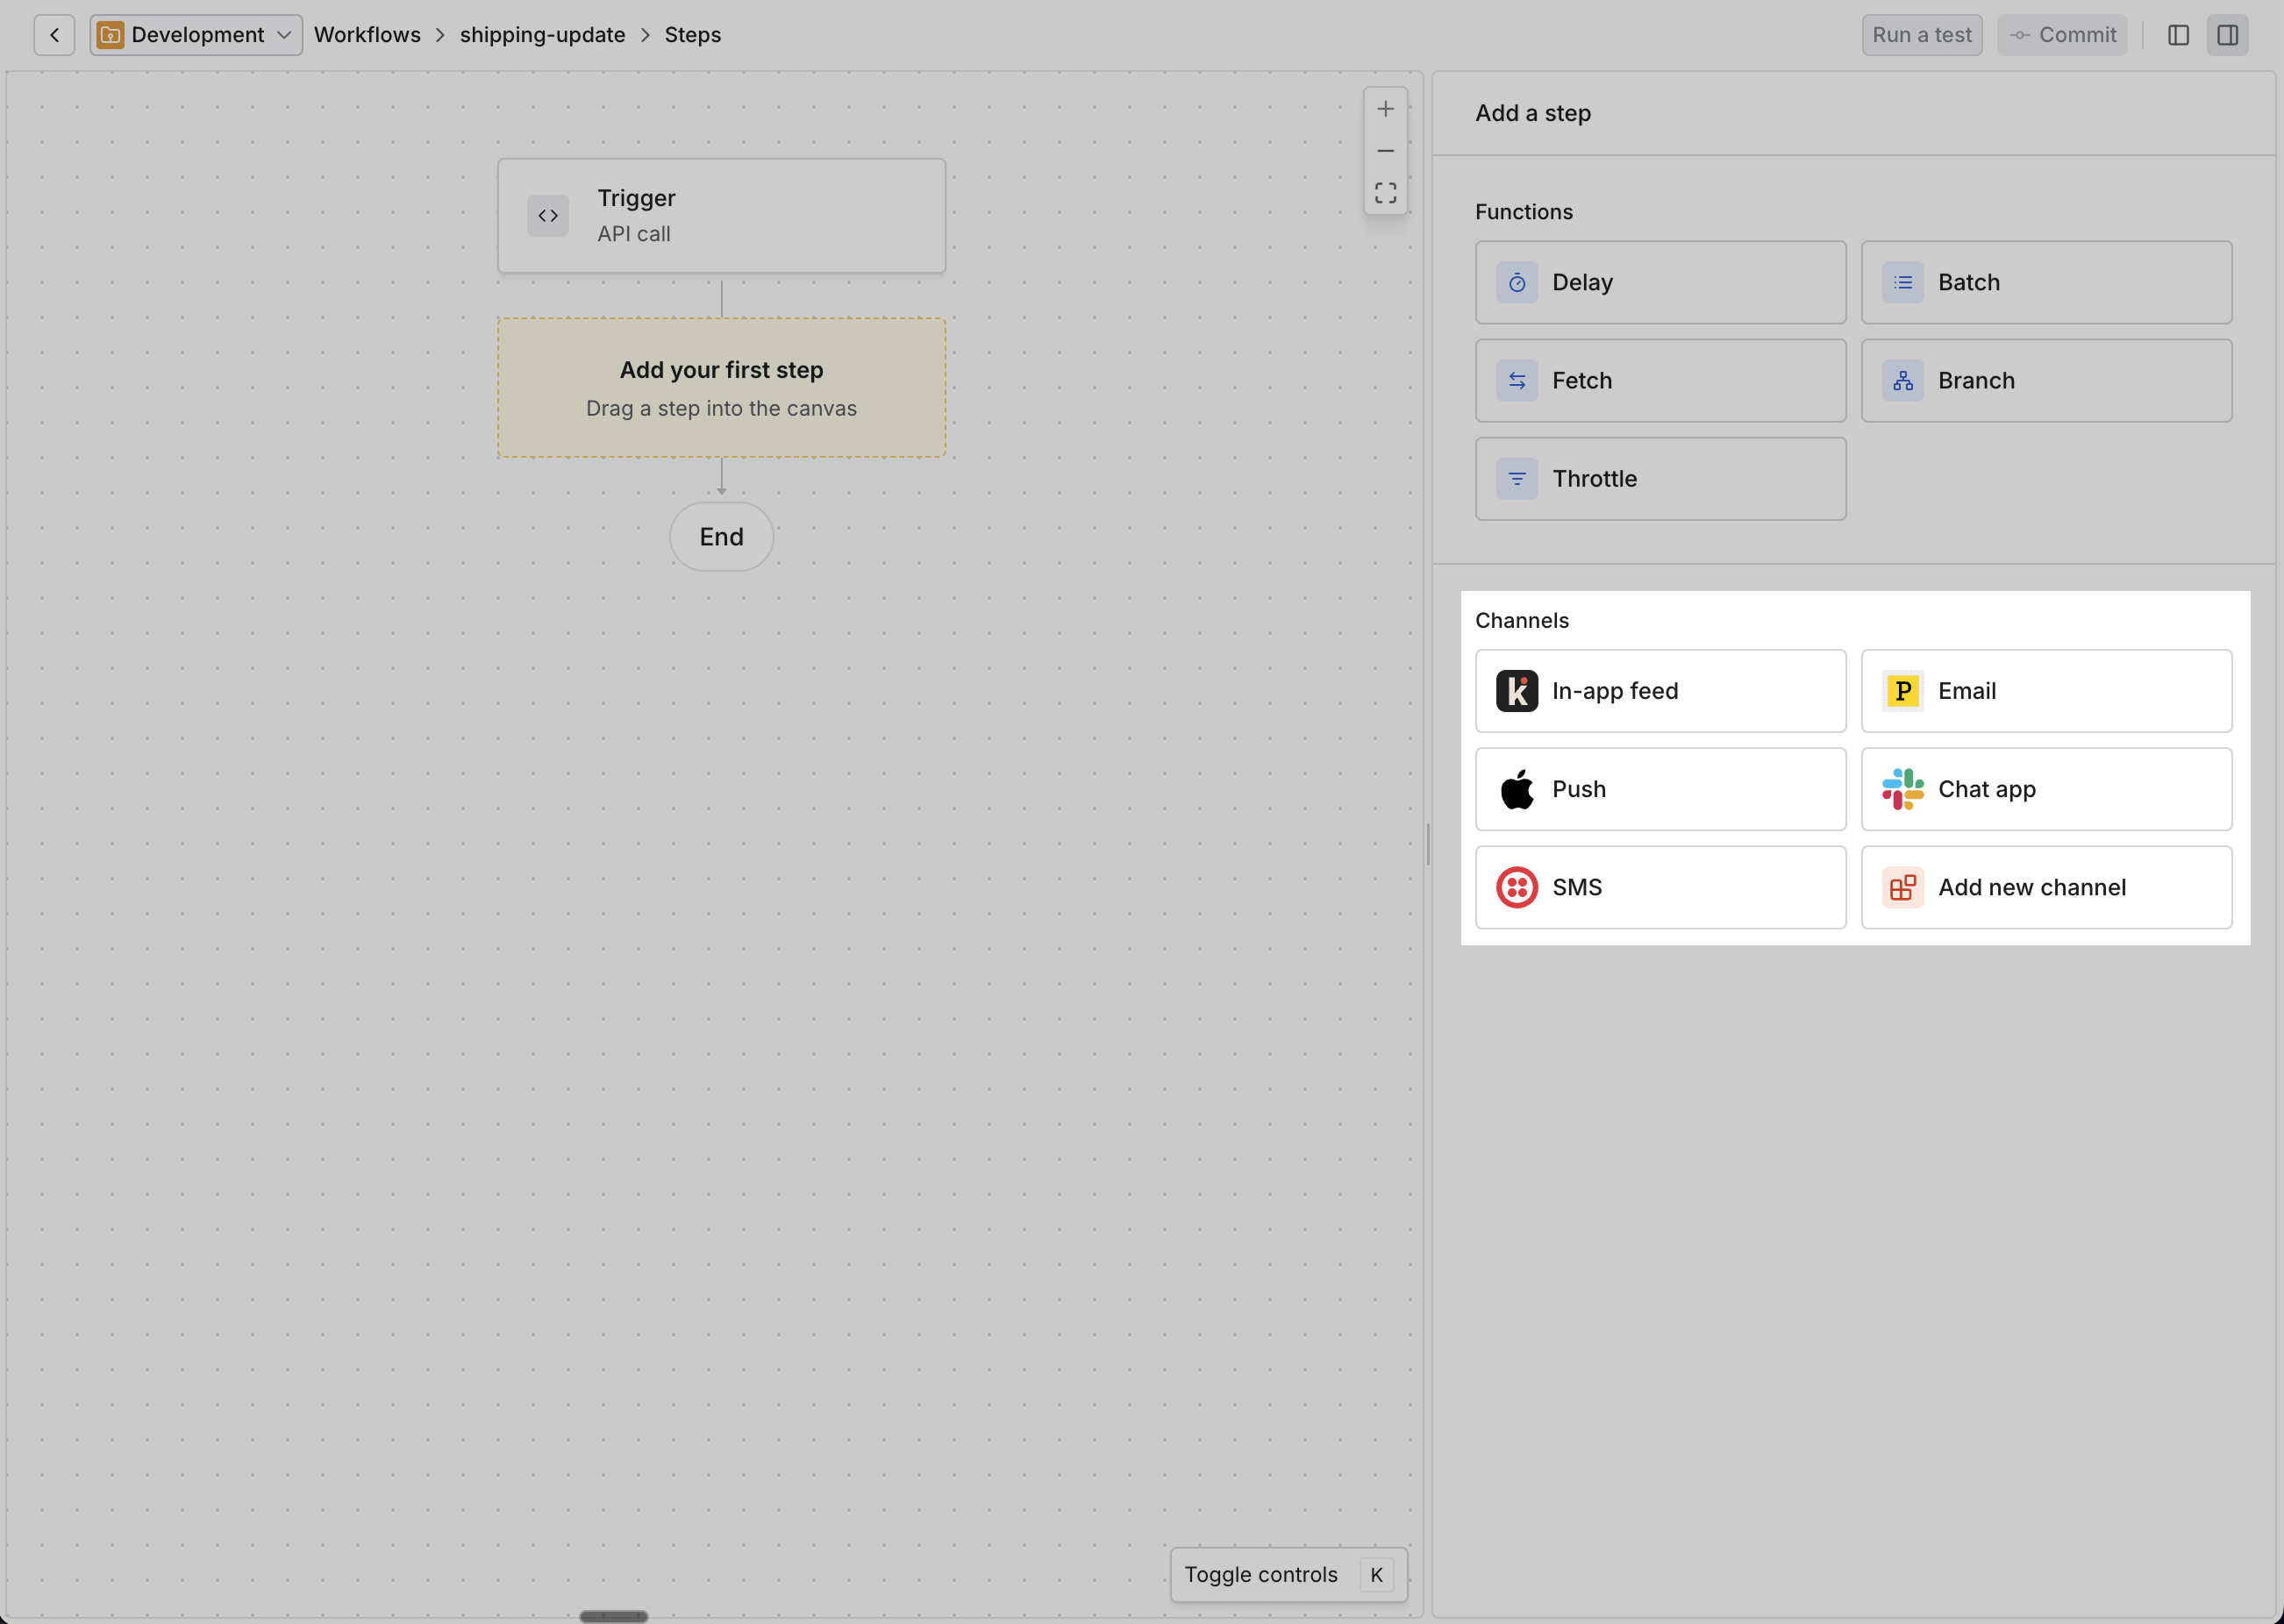Add a Branch function step
The image size is (2284, 1624).
(2046, 380)
